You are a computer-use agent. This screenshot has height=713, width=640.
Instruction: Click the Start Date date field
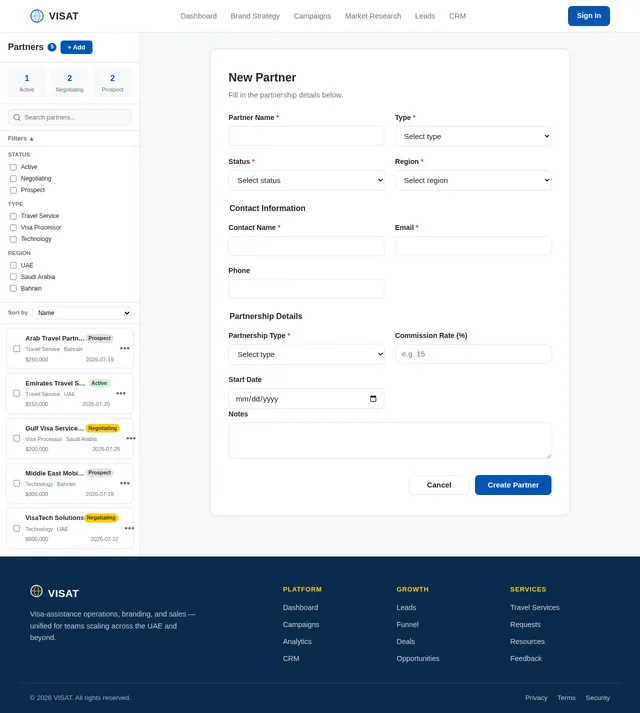click(306, 399)
